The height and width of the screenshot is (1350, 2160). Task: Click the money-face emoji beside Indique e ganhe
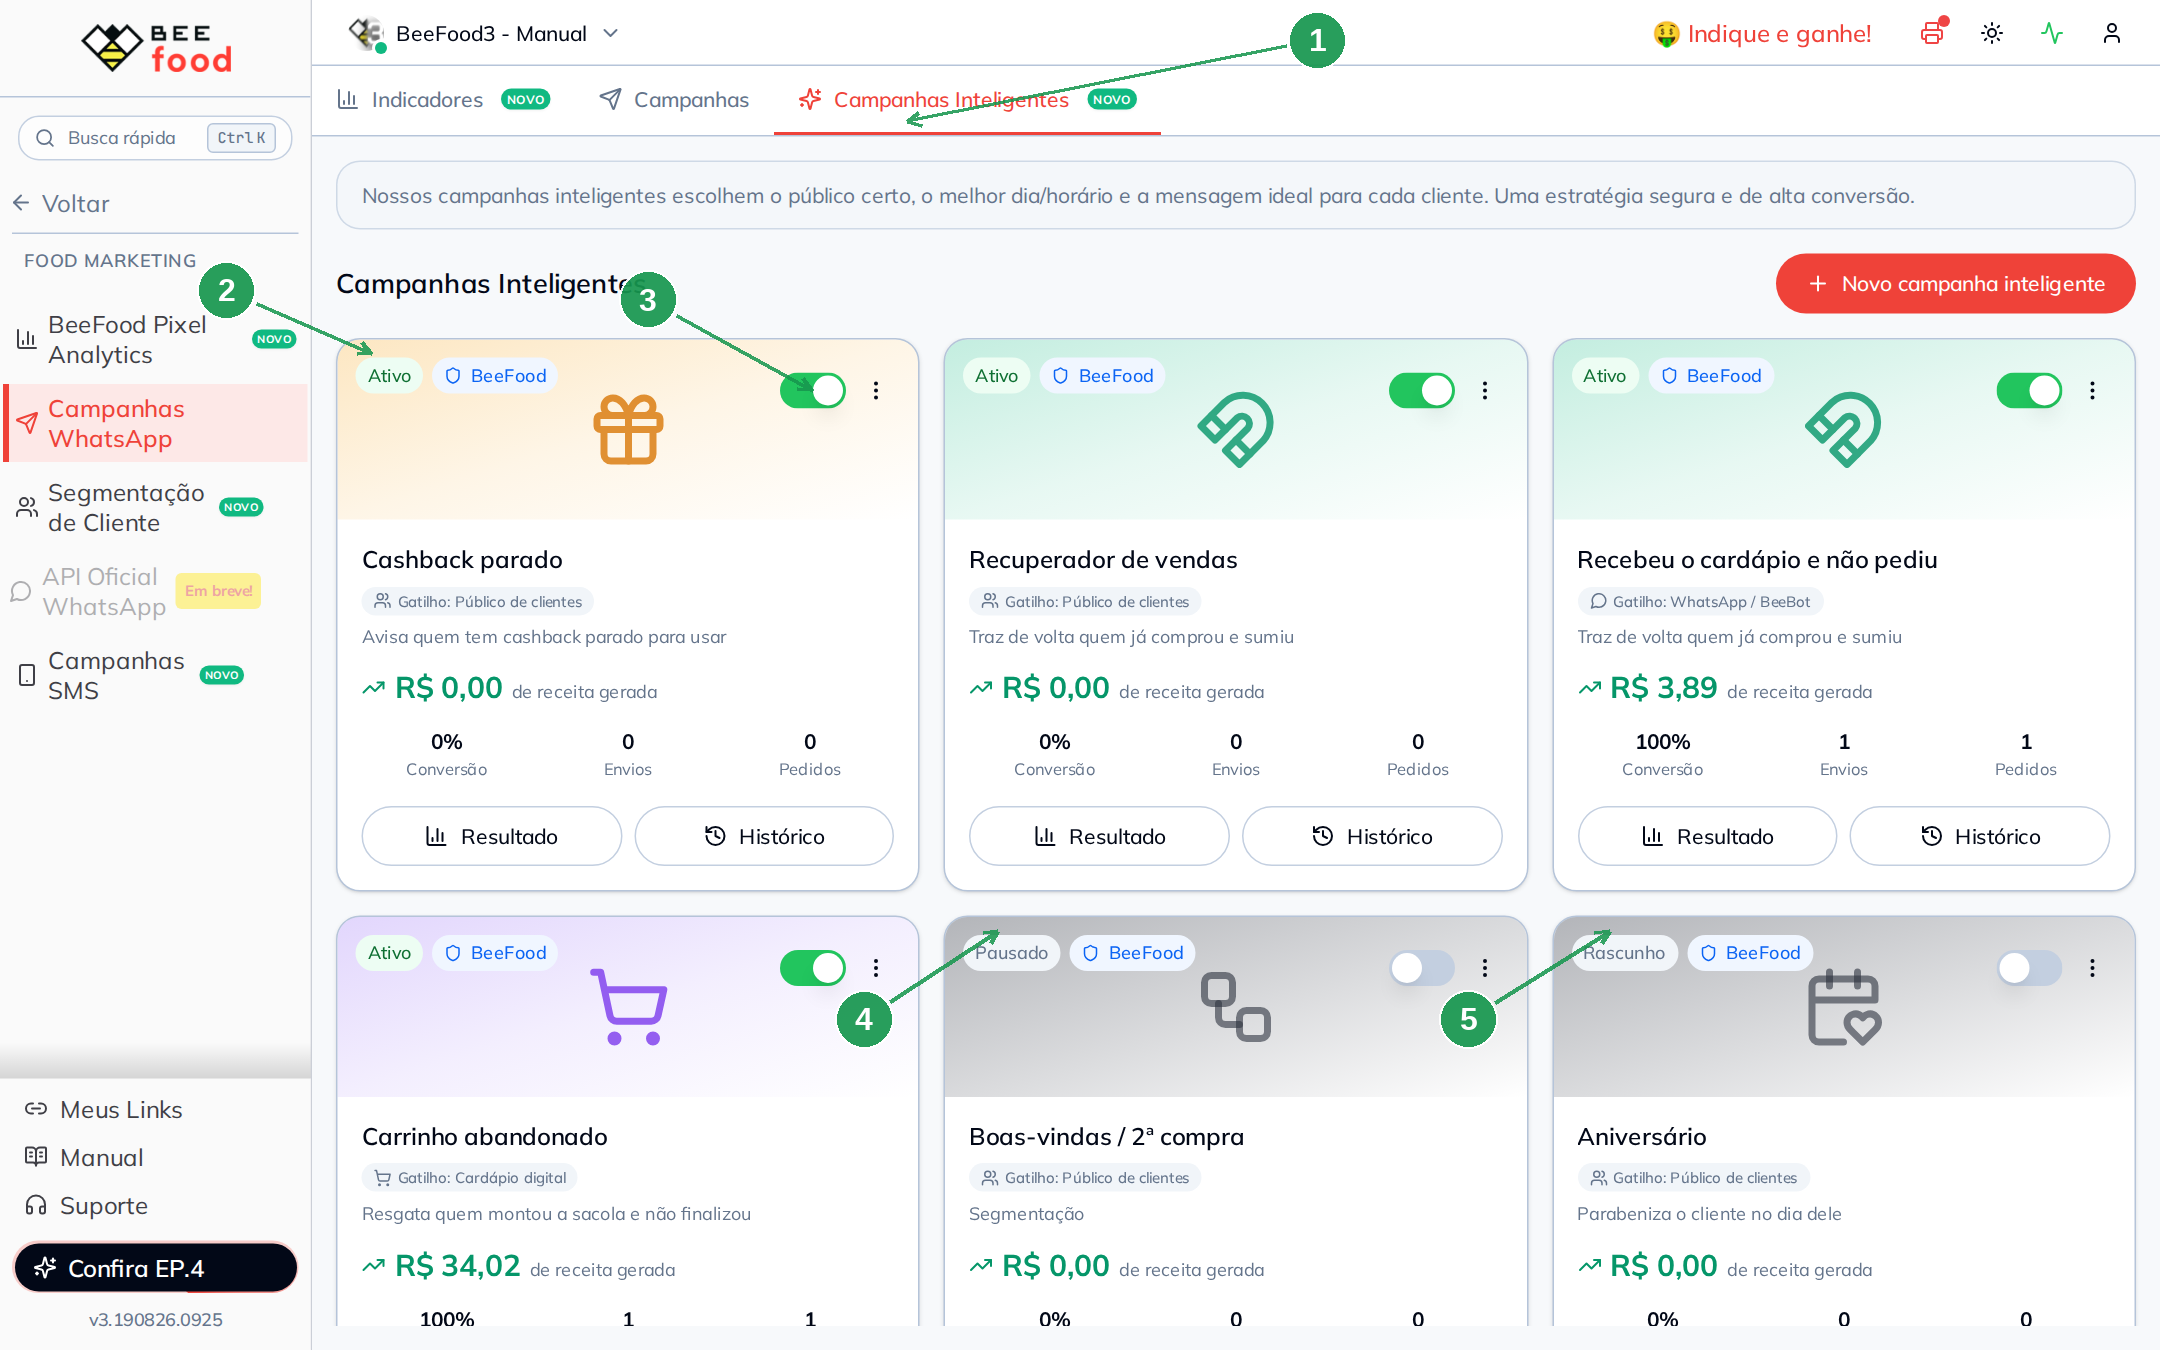click(x=1666, y=34)
